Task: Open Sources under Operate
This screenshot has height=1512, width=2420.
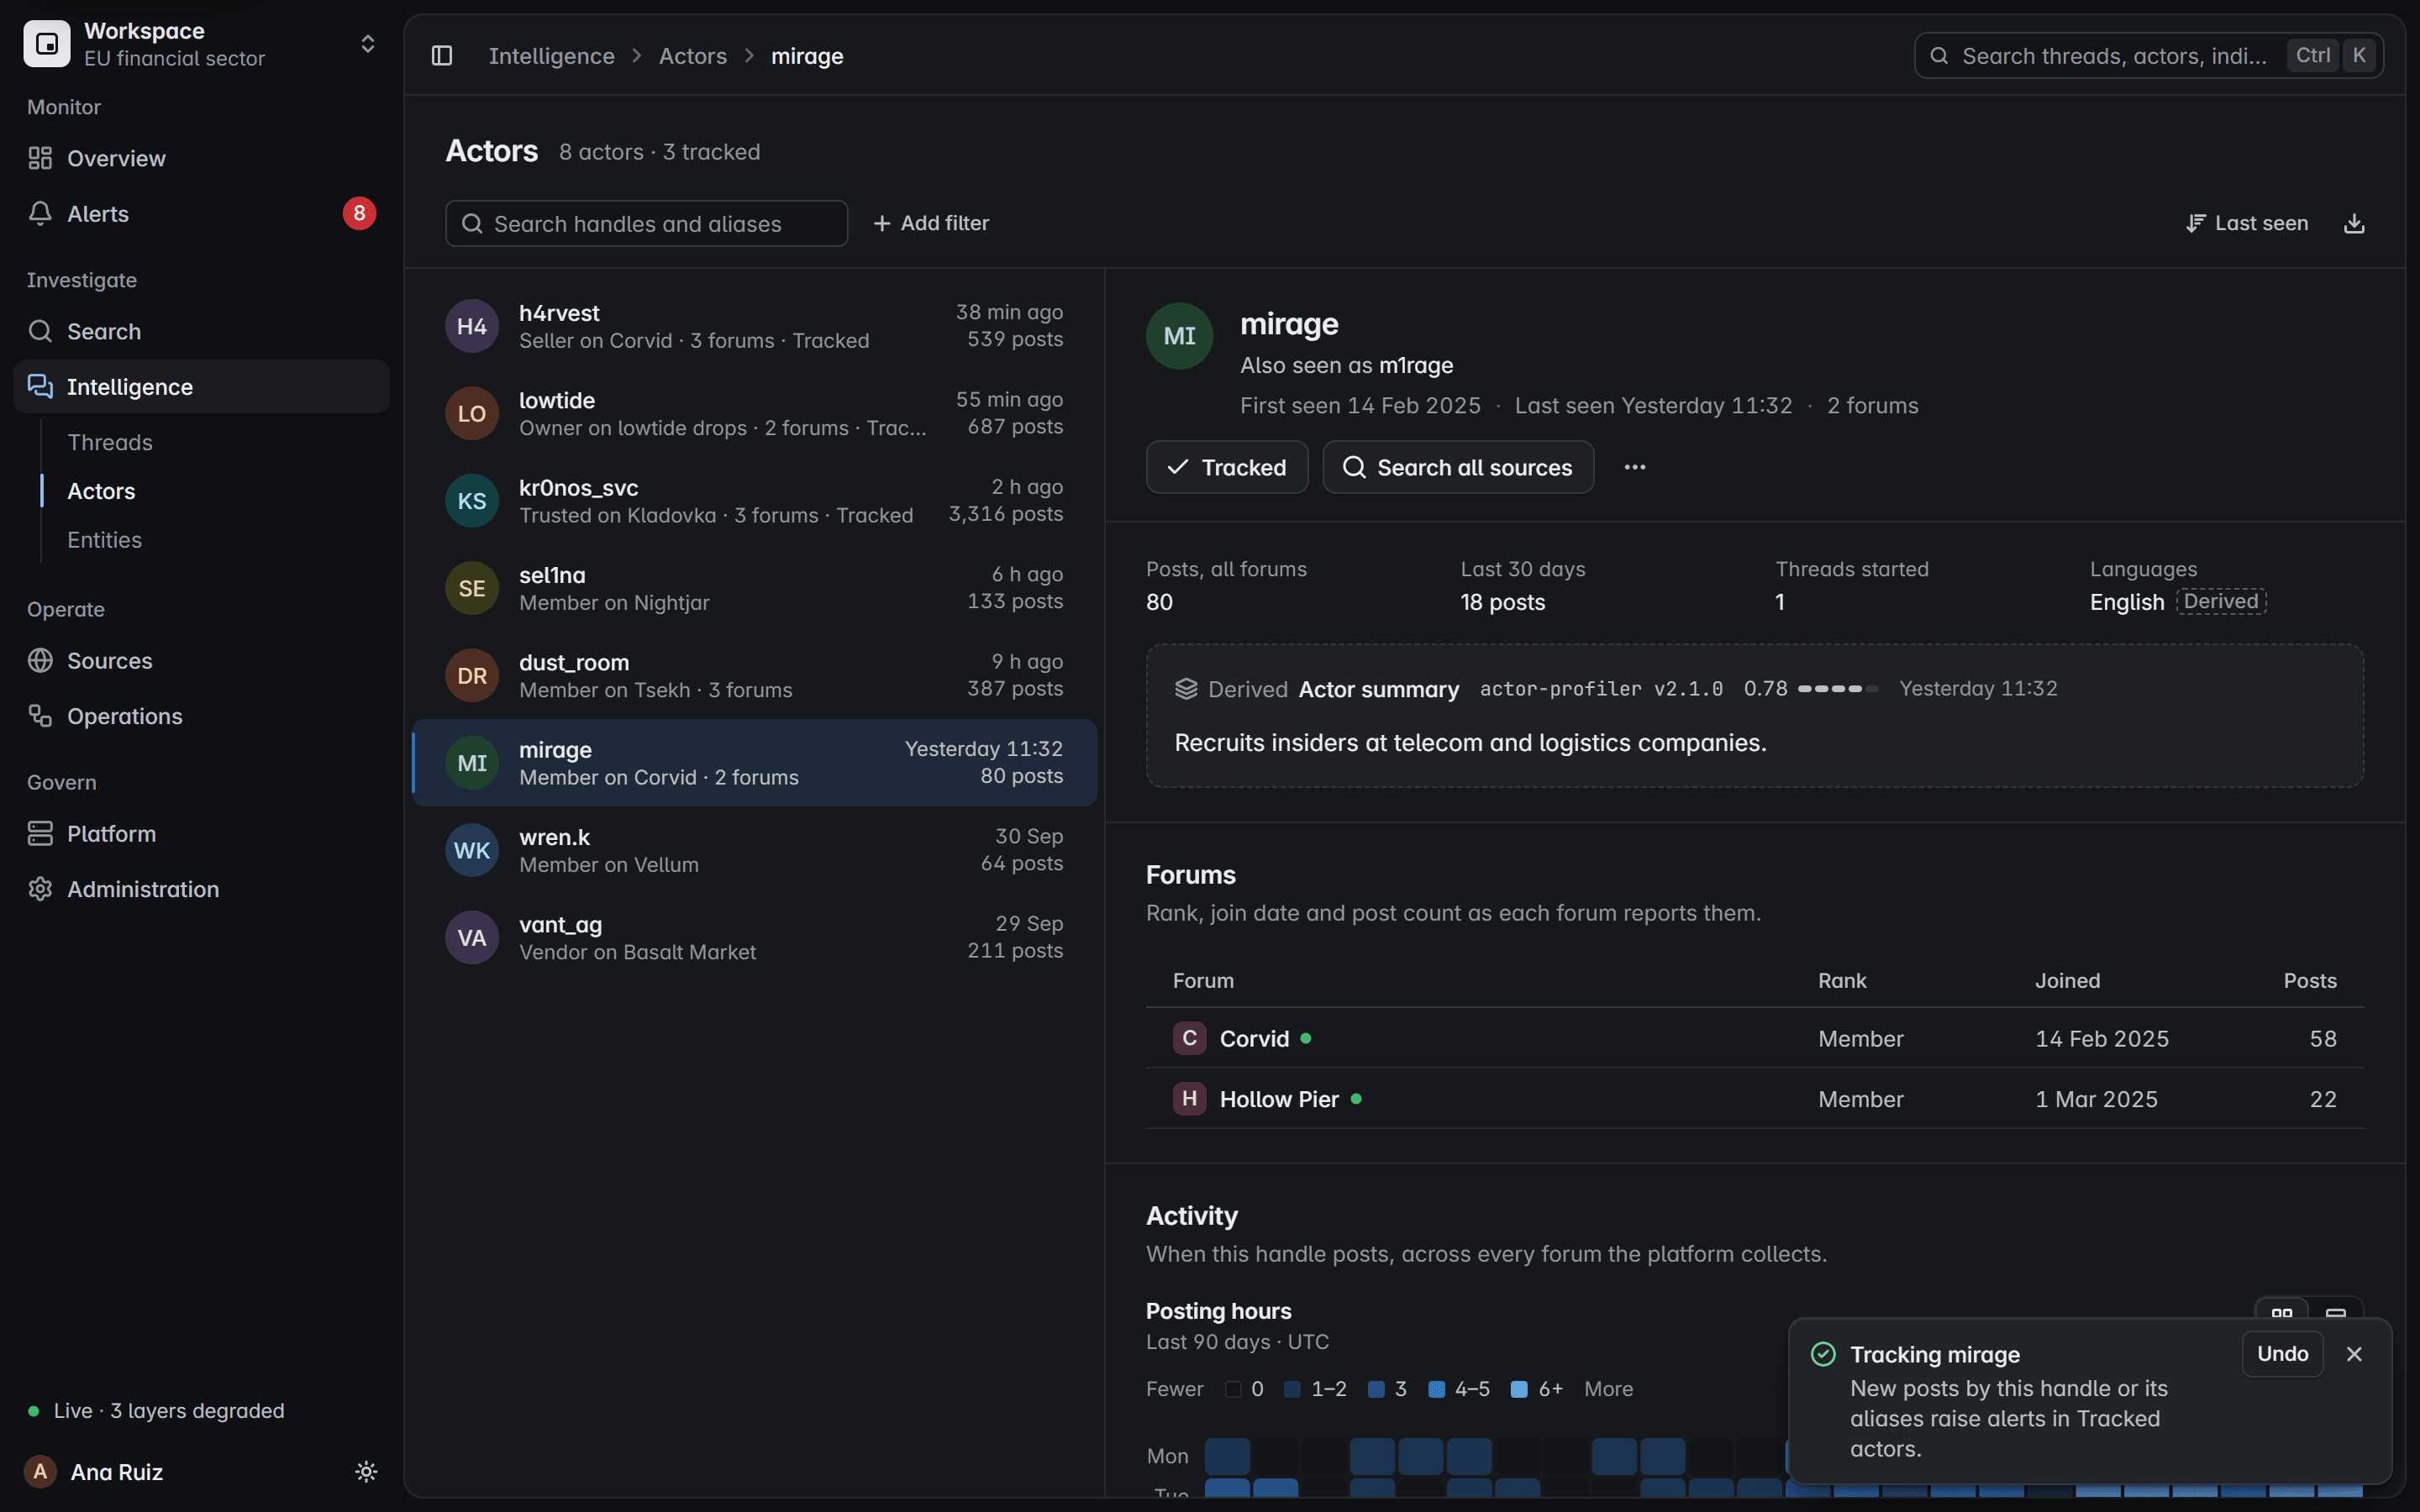Action: [x=201, y=660]
